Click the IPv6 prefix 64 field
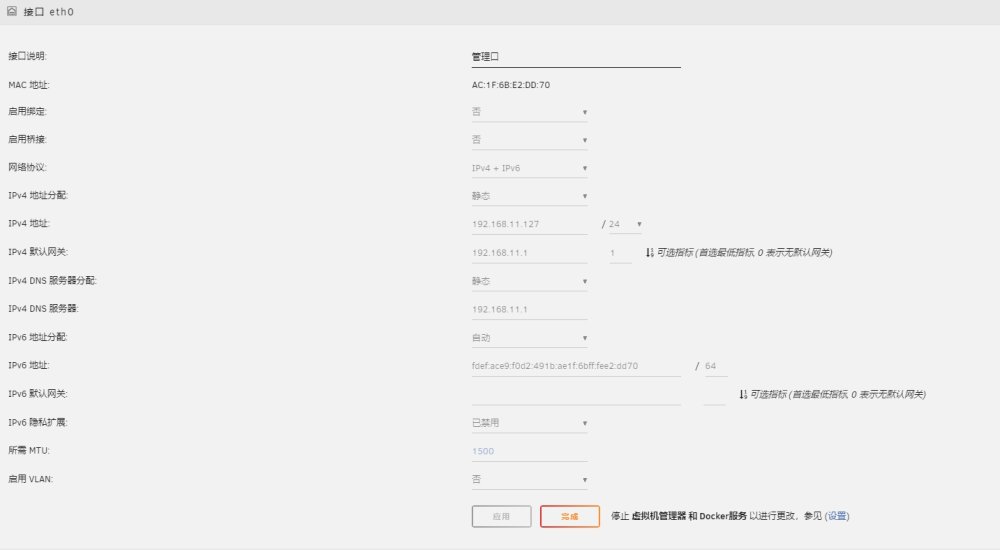This screenshot has height=550, width=1000. (716, 366)
